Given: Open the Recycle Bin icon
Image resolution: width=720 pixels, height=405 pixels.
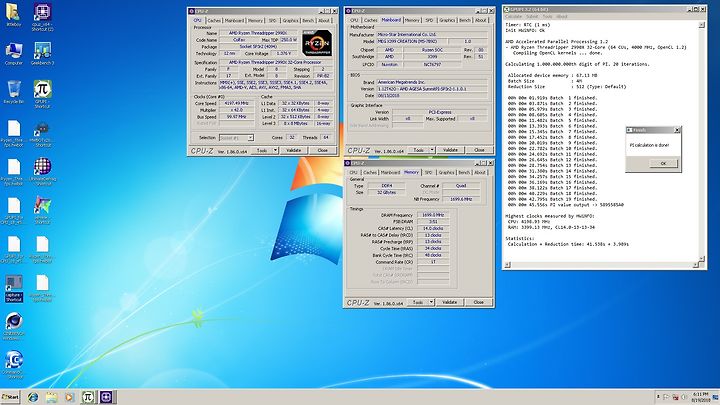Looking at the screenshot, I should click(14, 90).
